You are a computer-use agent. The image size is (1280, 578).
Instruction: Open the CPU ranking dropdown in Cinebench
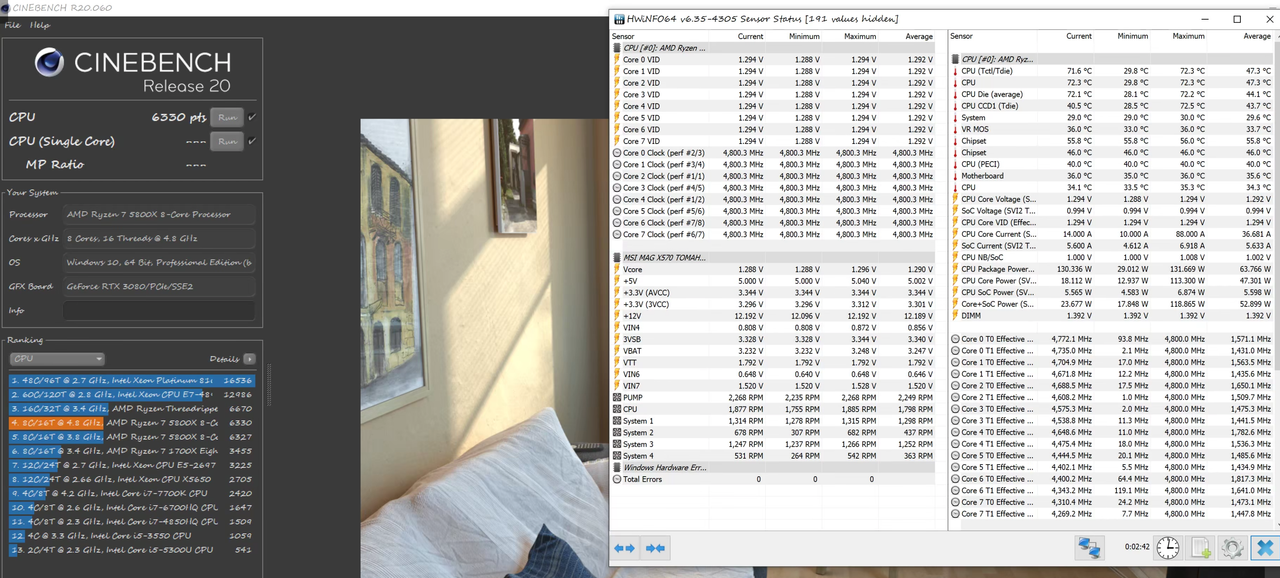click(x=57, y=359)
